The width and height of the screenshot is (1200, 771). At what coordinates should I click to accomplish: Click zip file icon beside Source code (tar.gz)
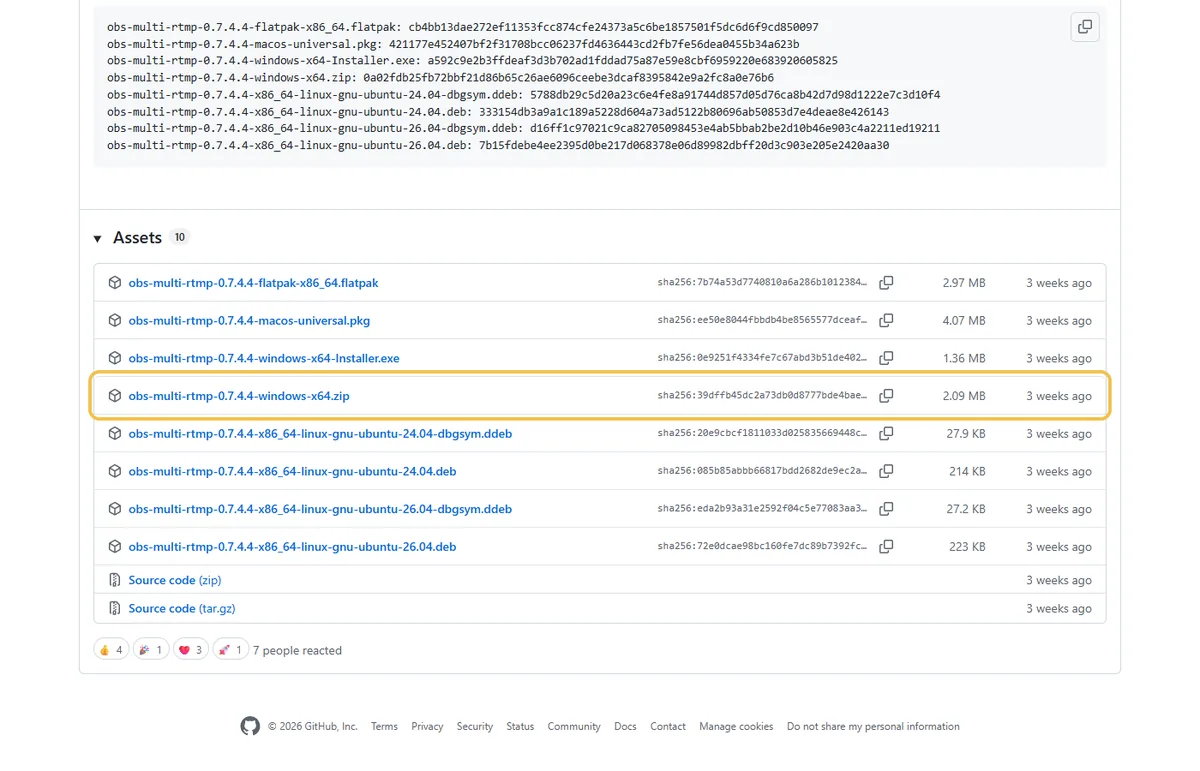[115, 608]
